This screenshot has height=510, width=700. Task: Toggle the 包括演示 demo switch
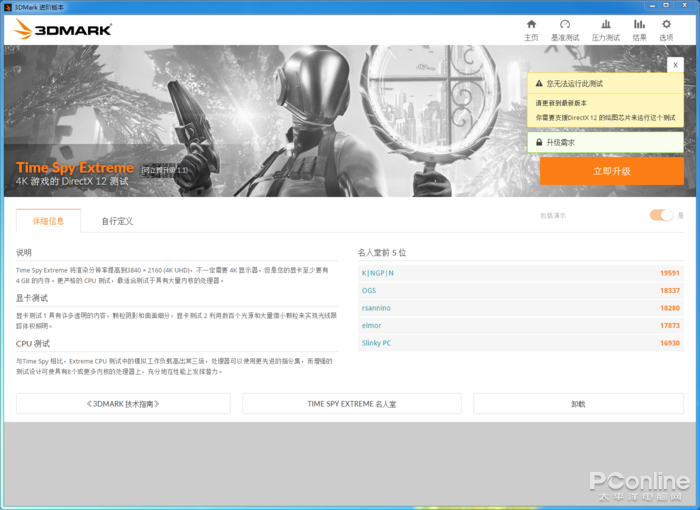[x=661, y=215]
